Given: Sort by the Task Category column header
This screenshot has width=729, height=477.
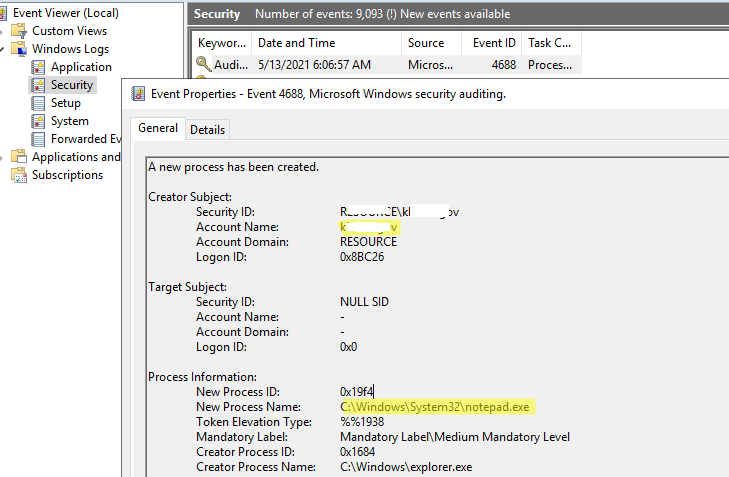Looking at the screenshot, I should coord(551,43).
